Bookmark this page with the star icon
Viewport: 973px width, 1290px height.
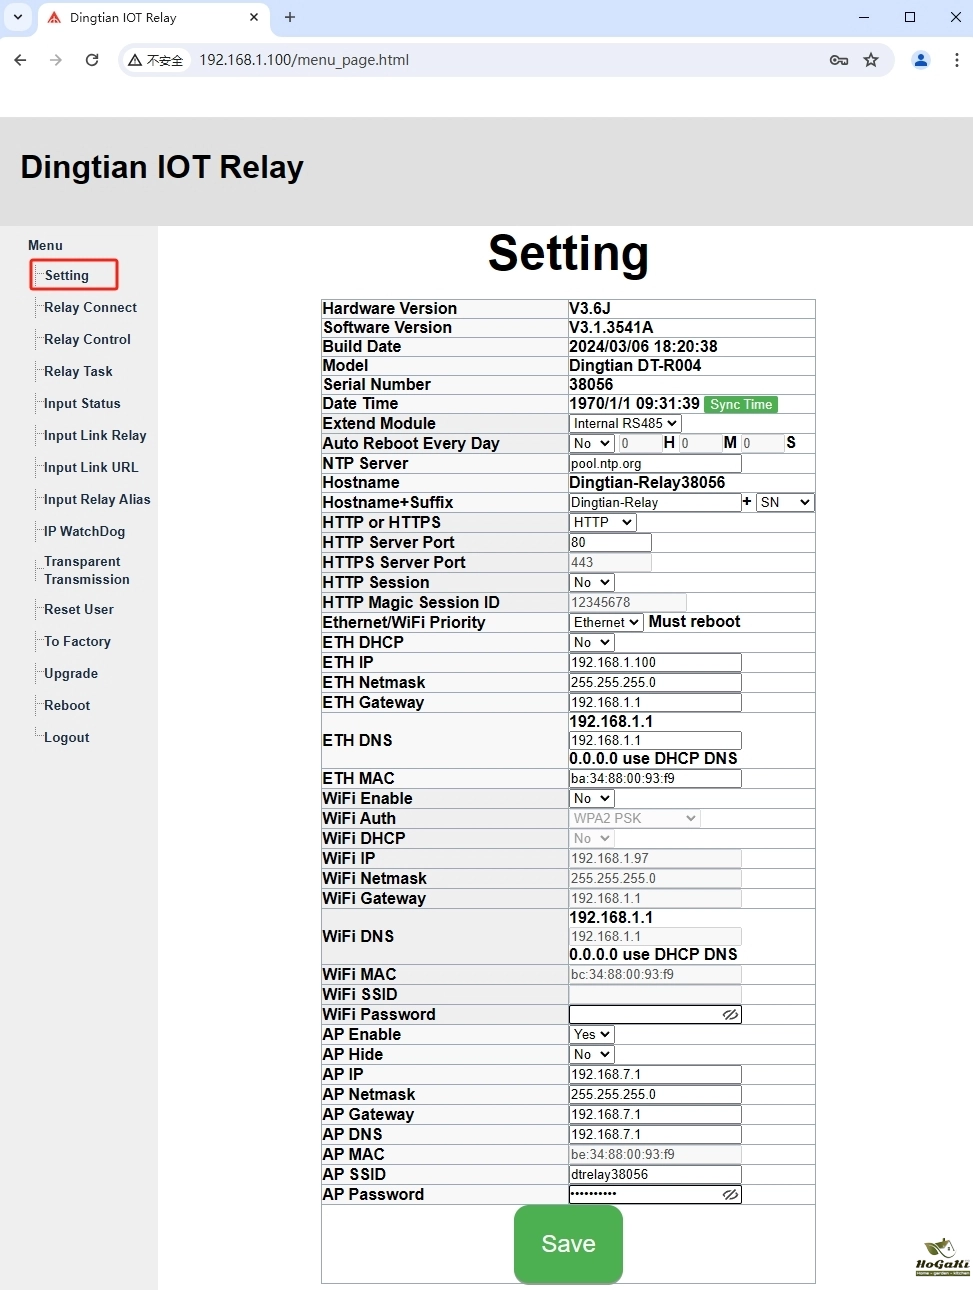point(871,60)
